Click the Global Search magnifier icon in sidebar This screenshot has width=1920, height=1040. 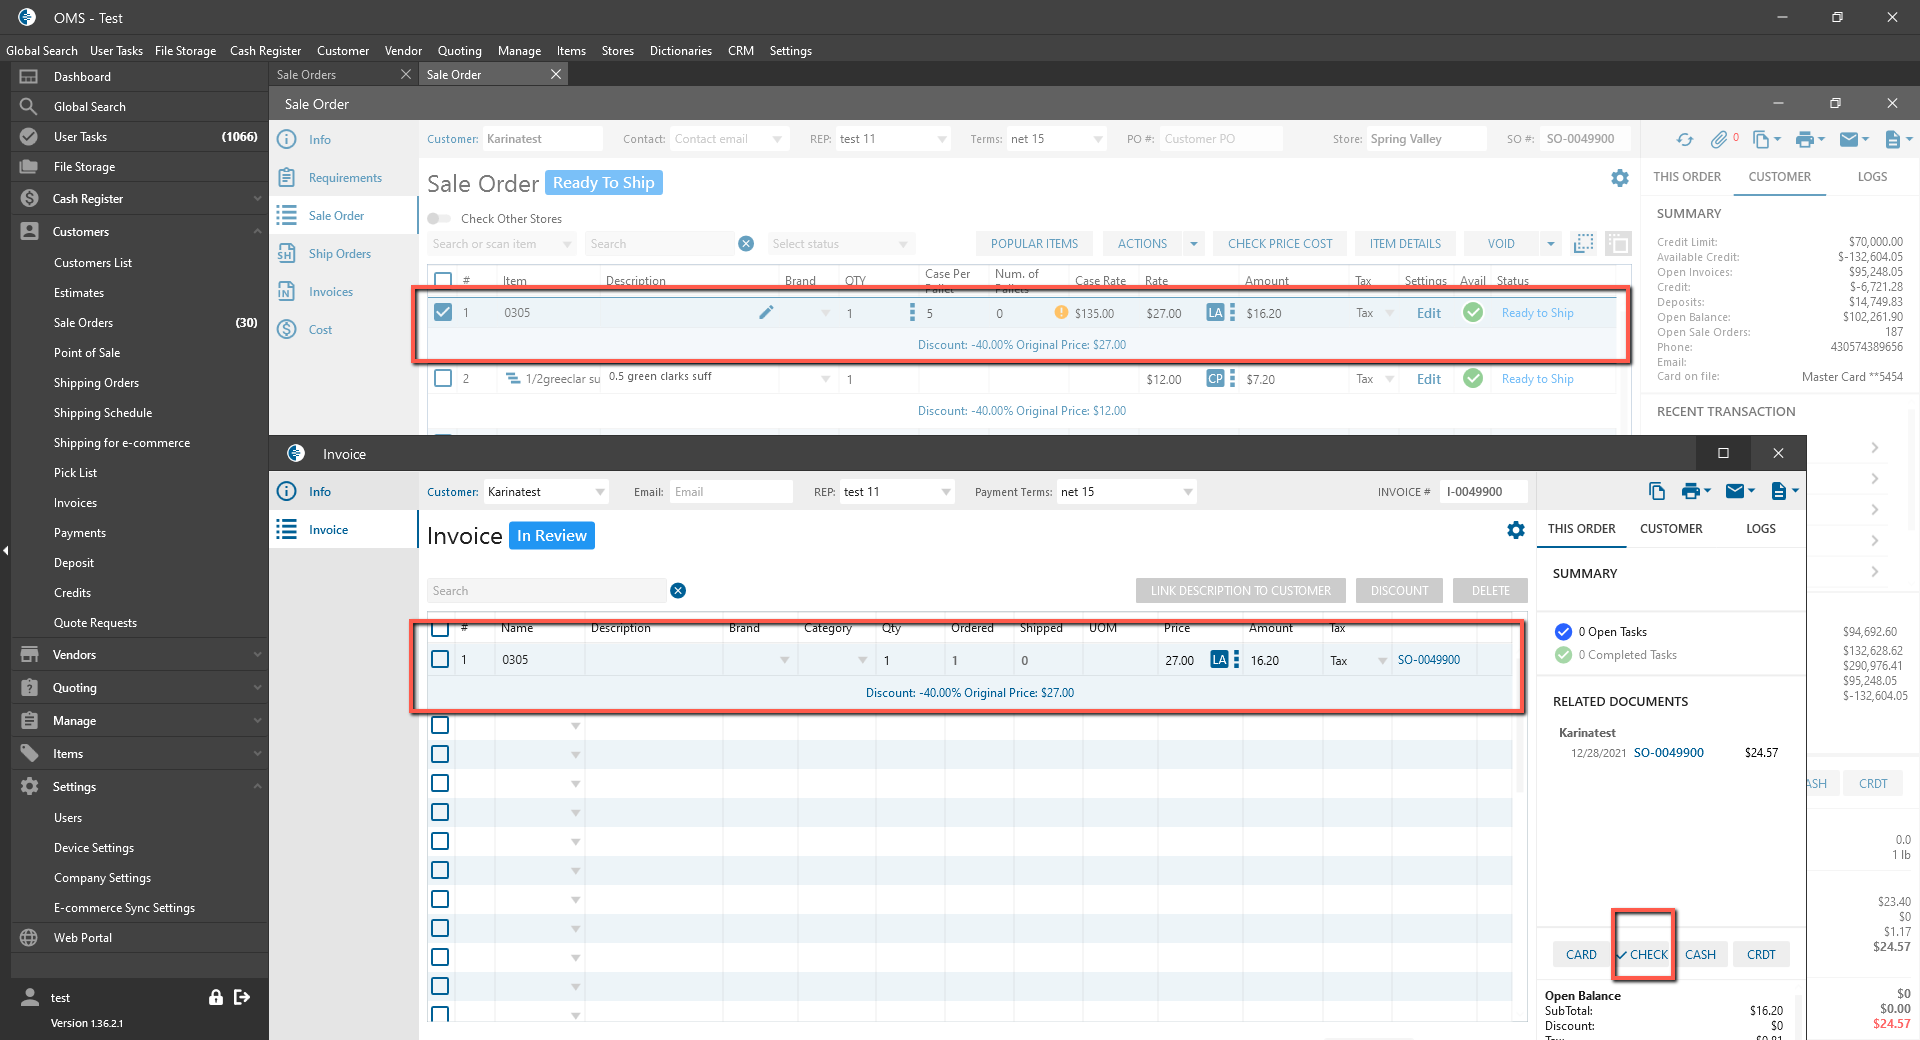(29, 107)
